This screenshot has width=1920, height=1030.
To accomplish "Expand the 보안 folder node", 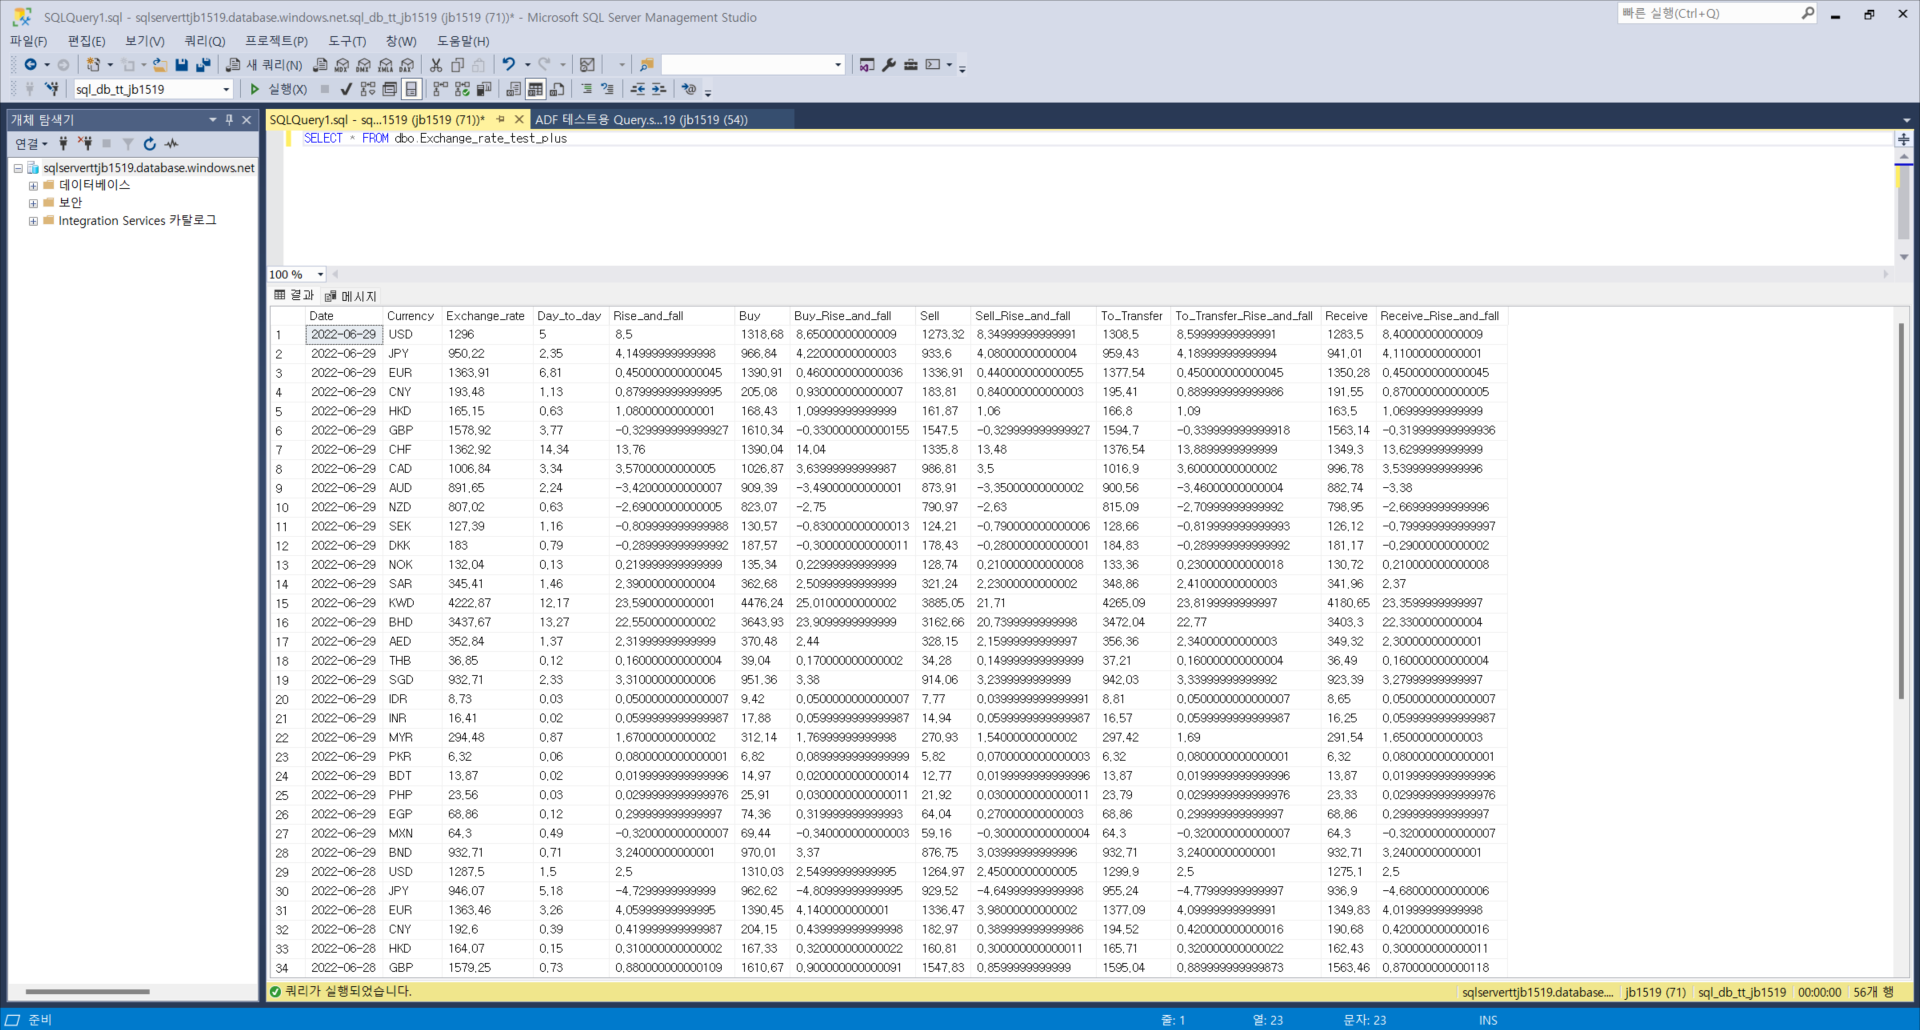I will click(x=33, y=203).
